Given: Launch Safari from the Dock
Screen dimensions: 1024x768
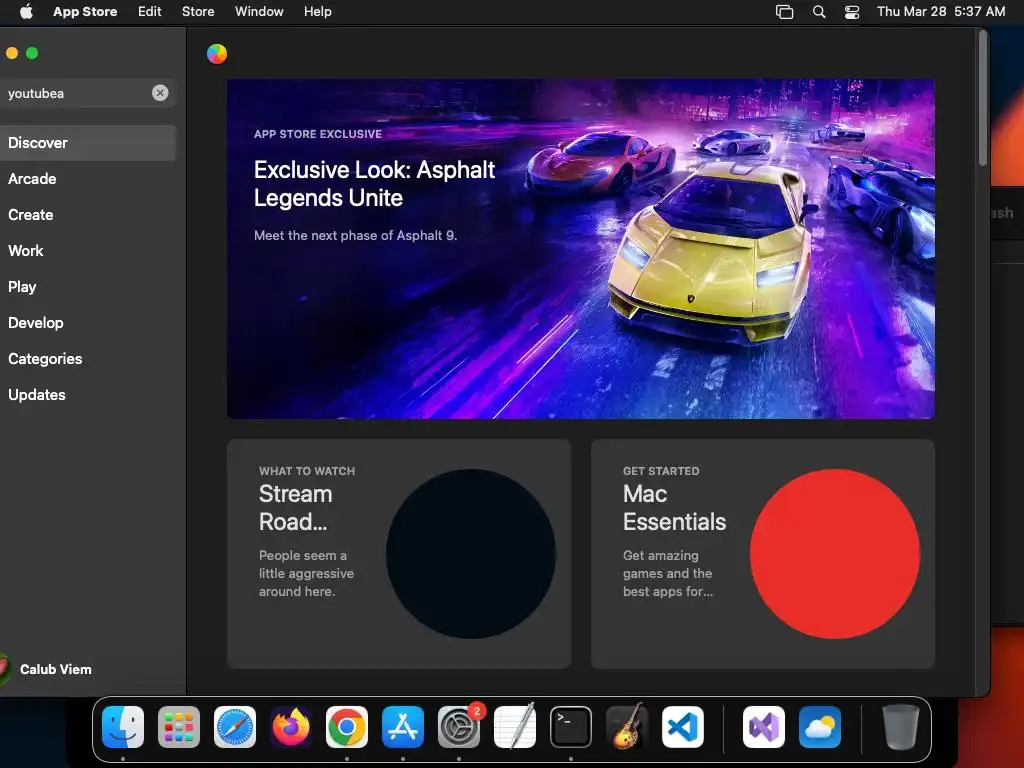Looking at the screenshot, I should [x=235, y=727].
